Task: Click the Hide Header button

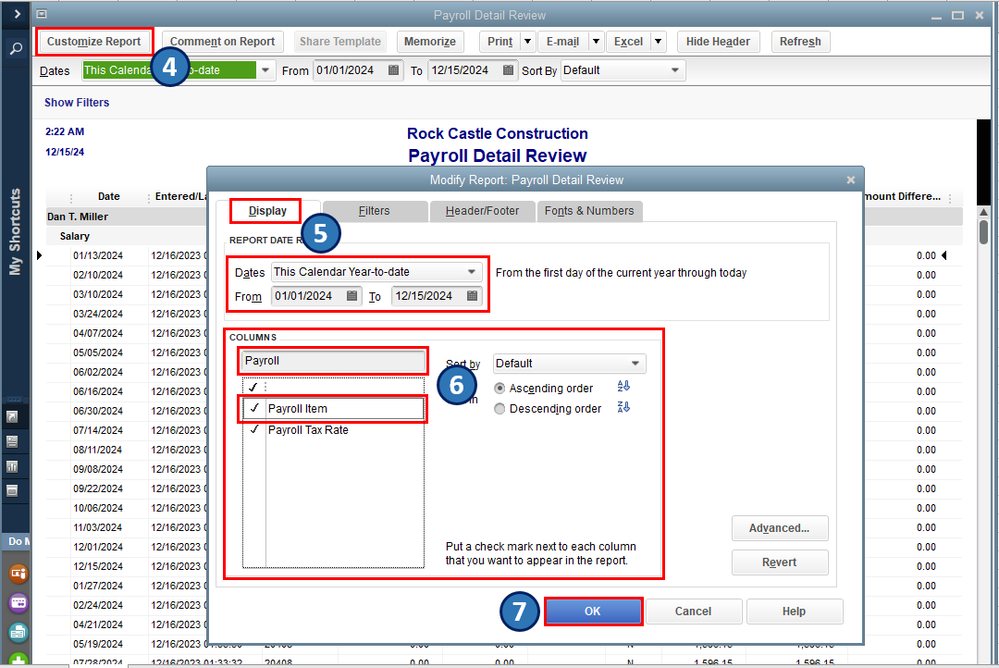Action: 718,41
